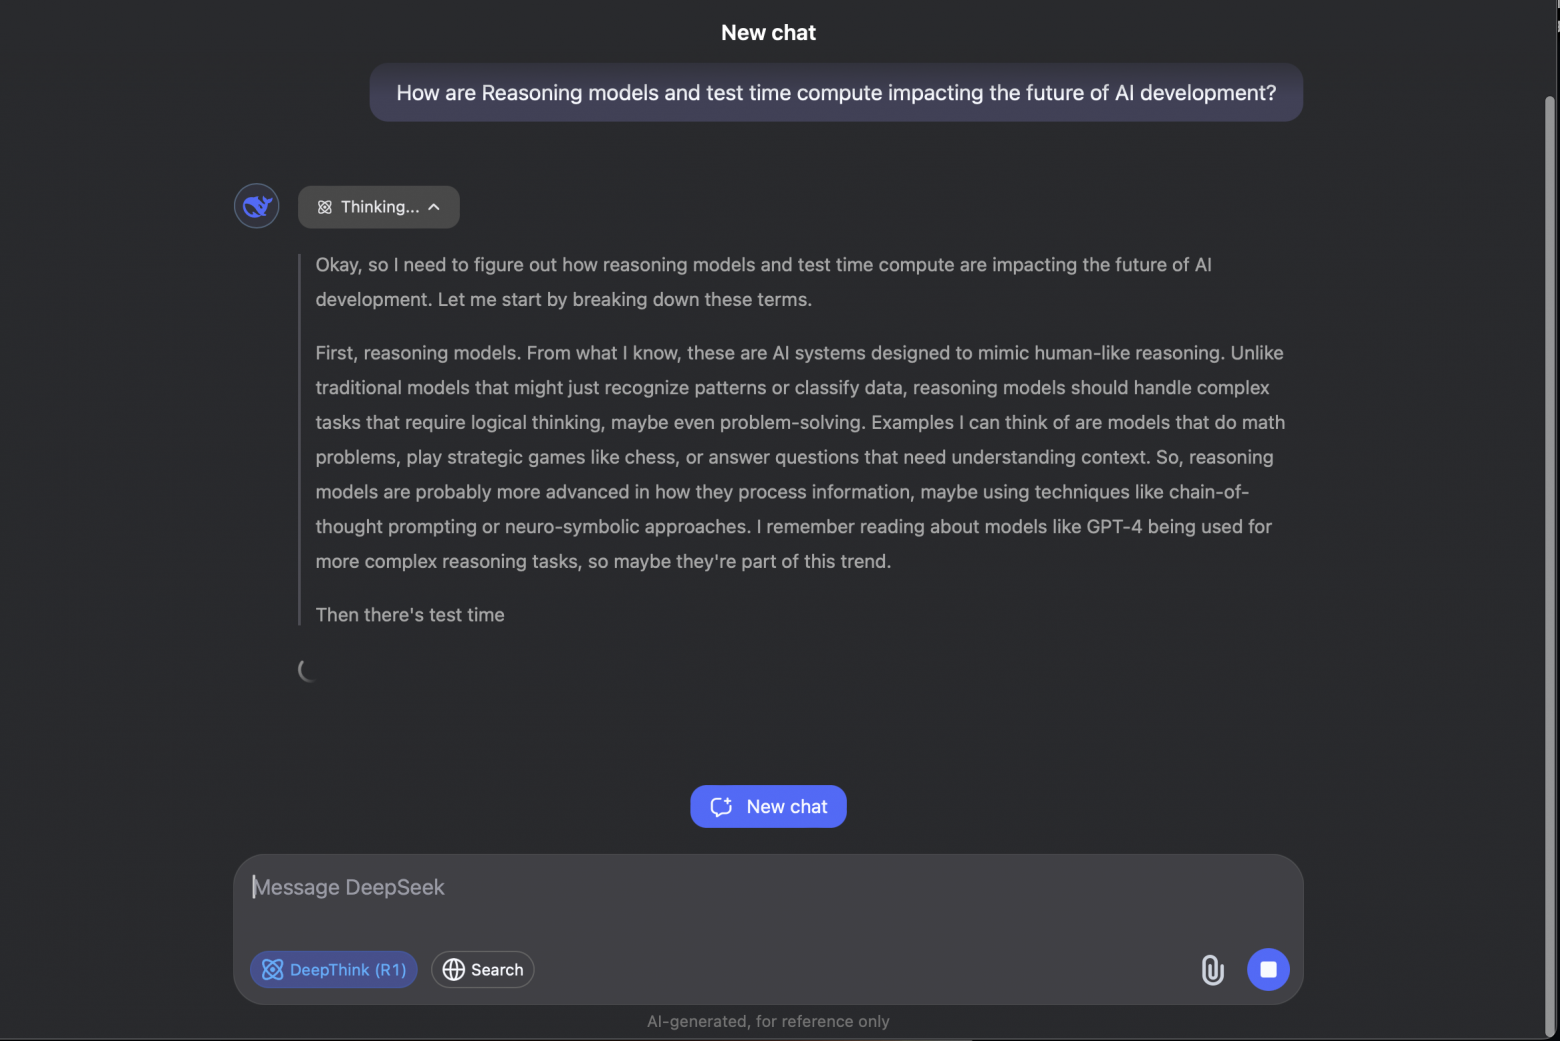Click the paperclip attachment icon

point(1212,969)
